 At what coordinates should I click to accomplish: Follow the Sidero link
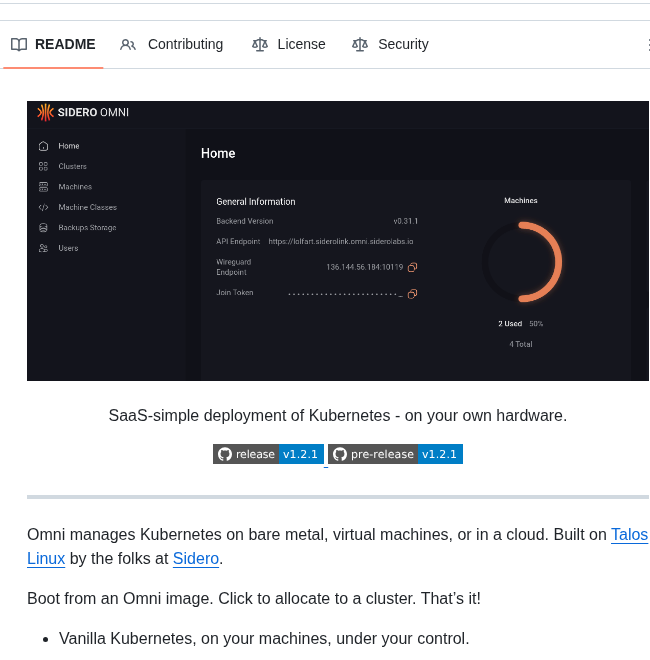pos(195,558)
